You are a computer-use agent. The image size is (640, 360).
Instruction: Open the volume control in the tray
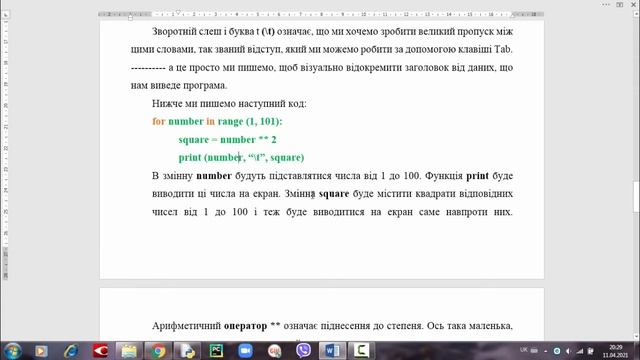tap(568, 351)
